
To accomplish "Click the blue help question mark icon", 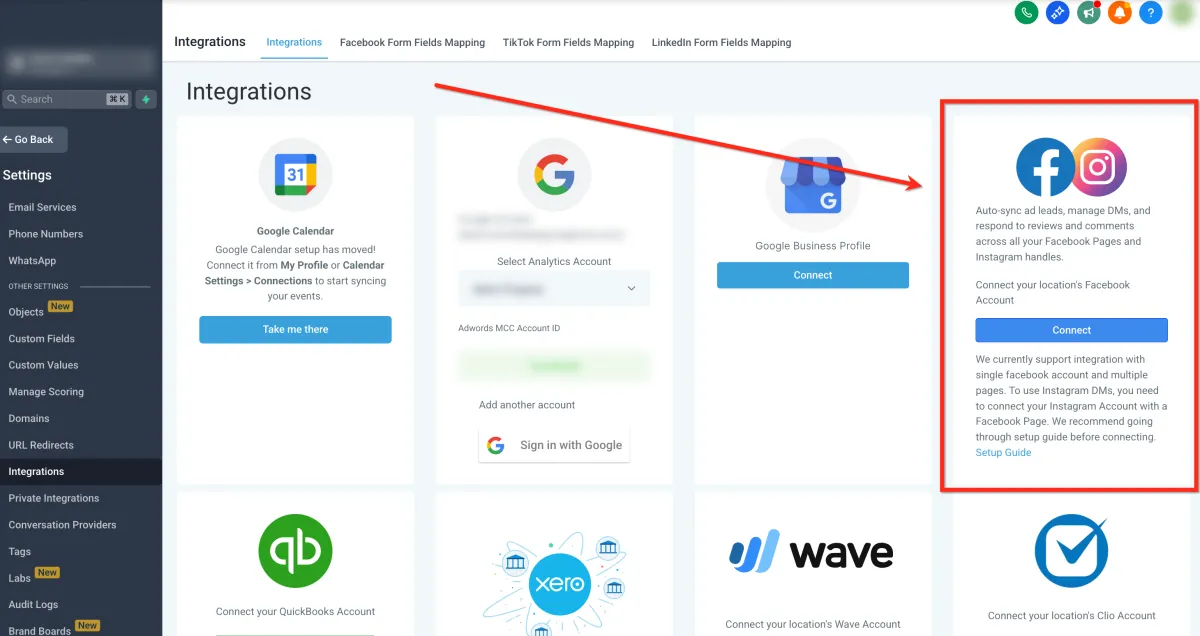I will 1151,13.
